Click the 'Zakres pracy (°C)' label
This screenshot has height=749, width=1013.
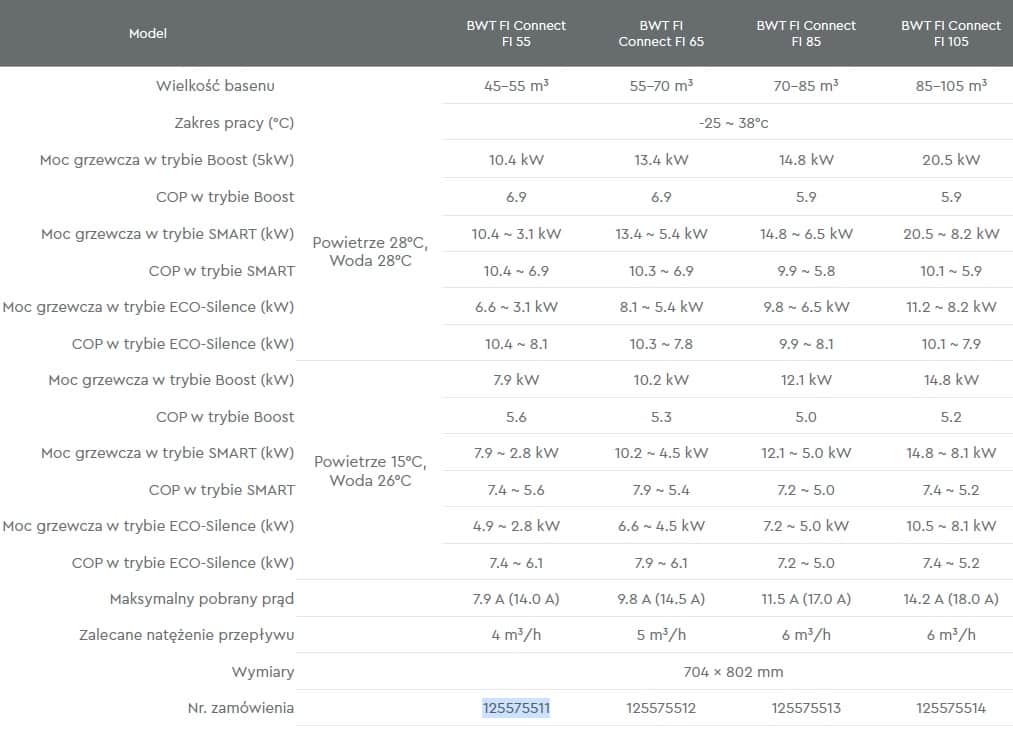[x=234, y=123]
